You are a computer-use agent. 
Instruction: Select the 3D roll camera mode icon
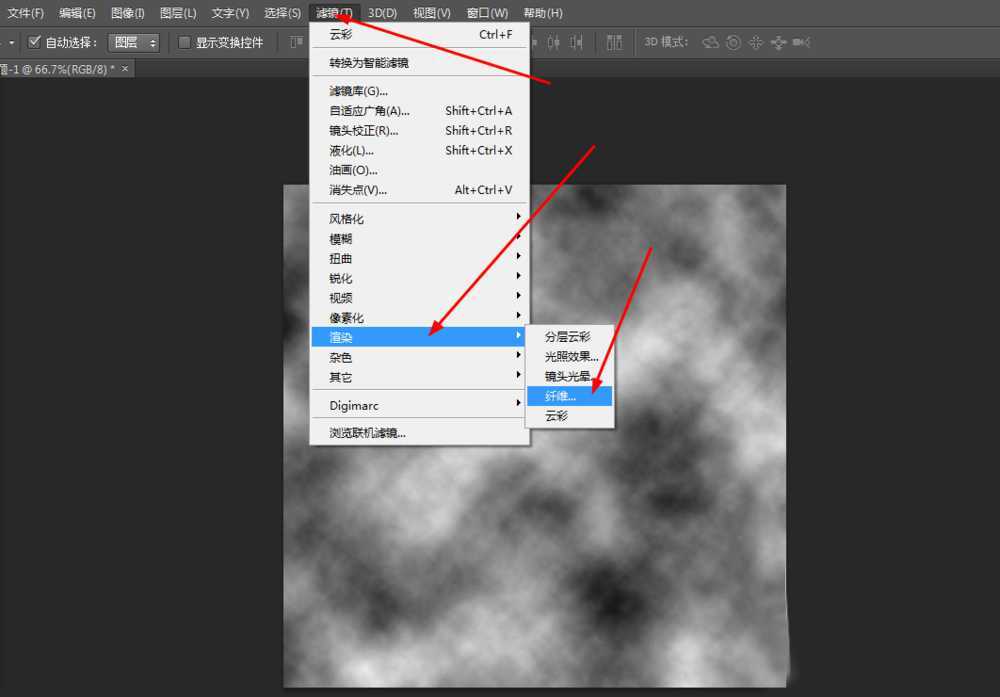point(733,42)
